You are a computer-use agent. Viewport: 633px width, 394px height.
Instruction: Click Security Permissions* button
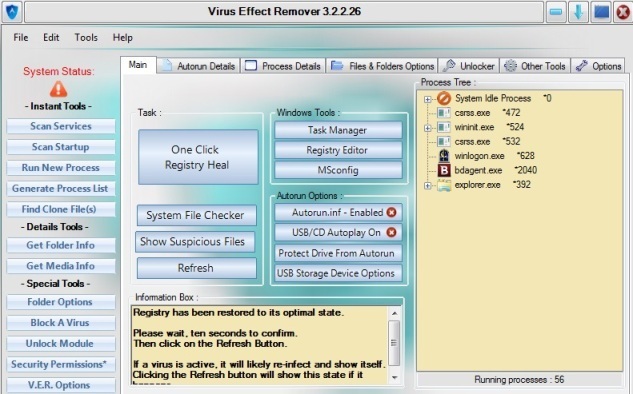(61, 364)
